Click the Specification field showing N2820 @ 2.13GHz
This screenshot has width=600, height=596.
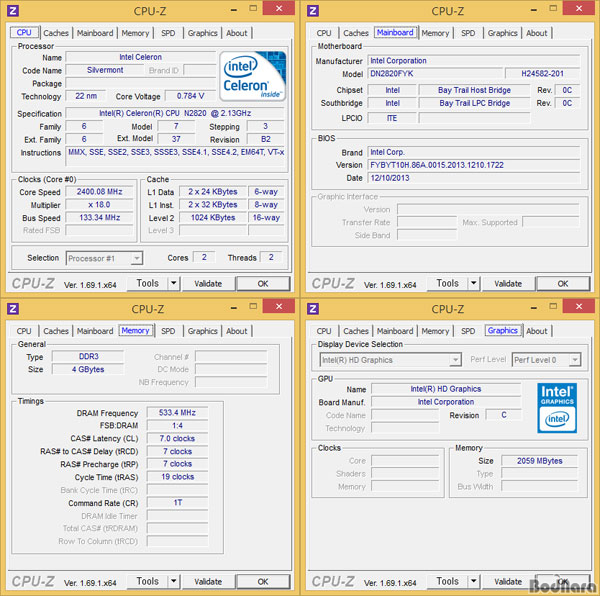175,113
